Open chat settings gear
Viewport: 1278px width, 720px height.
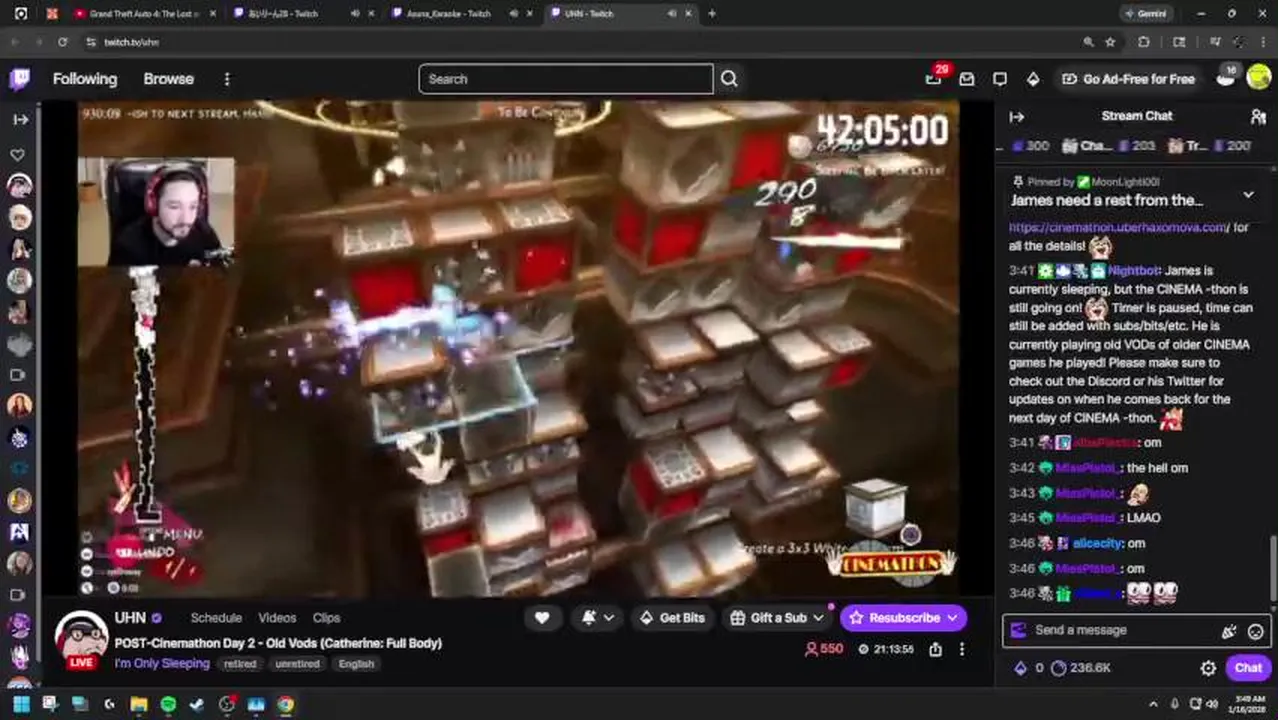click(1208, 668)
